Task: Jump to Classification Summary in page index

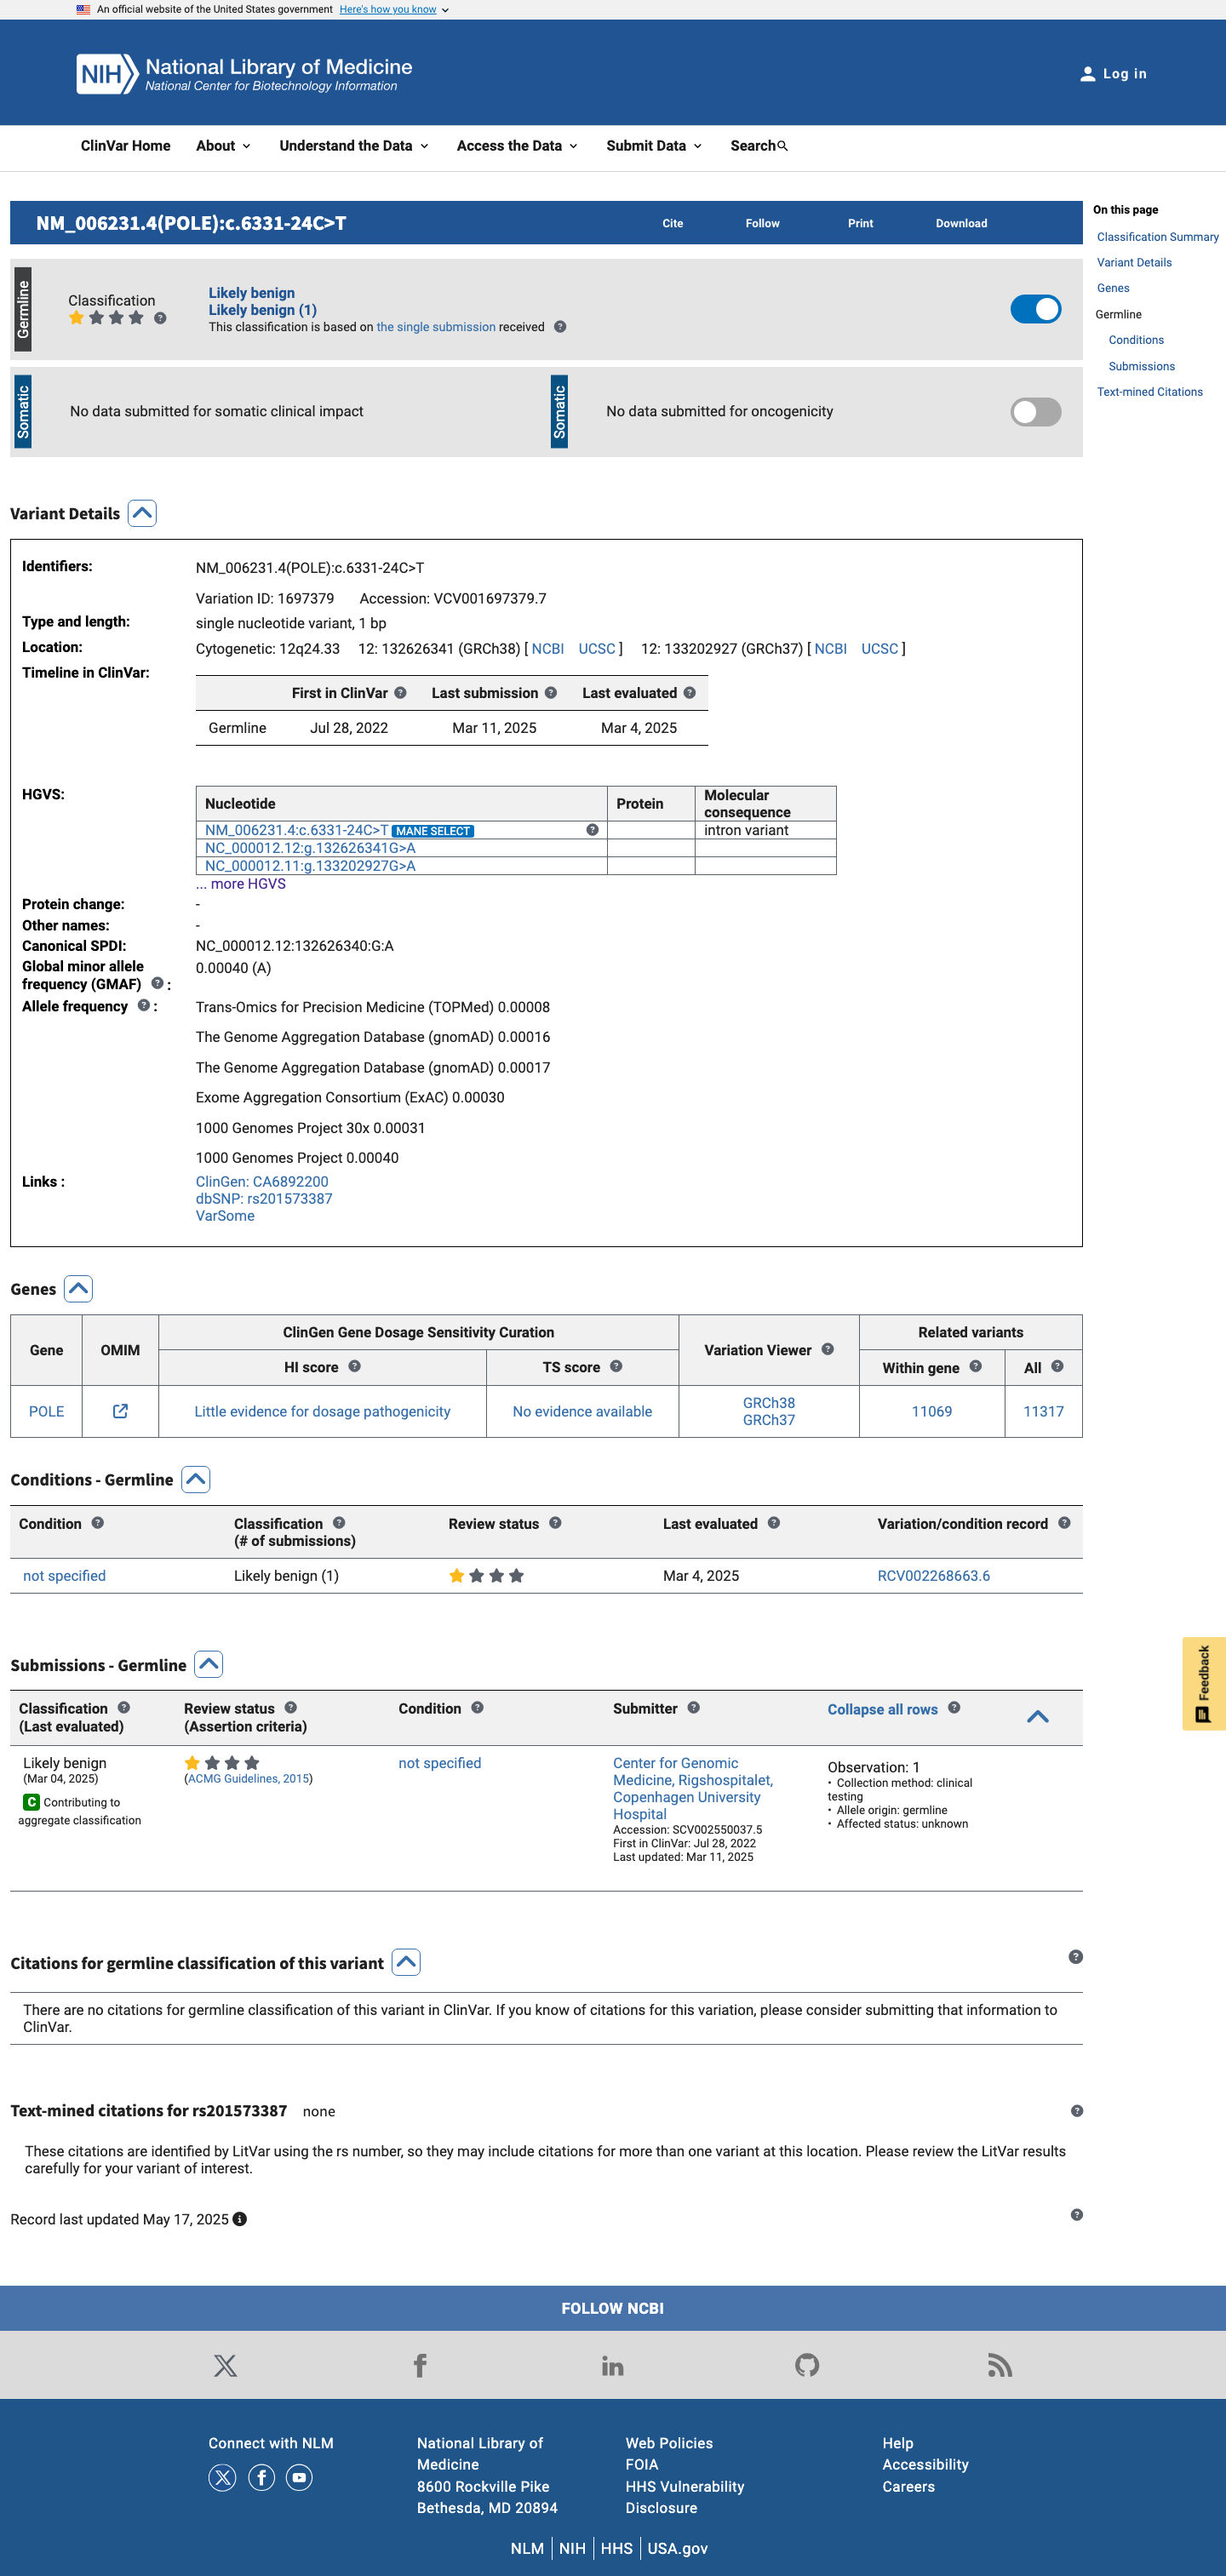Action: pos(1157,237)
